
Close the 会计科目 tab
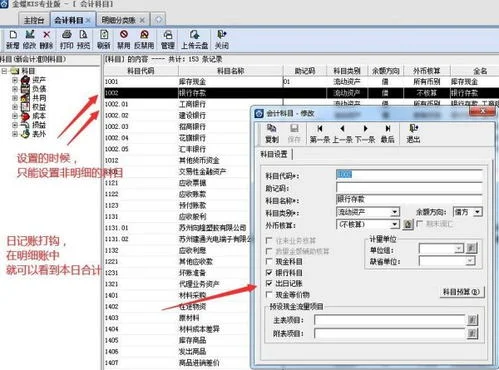click(88, 20)
